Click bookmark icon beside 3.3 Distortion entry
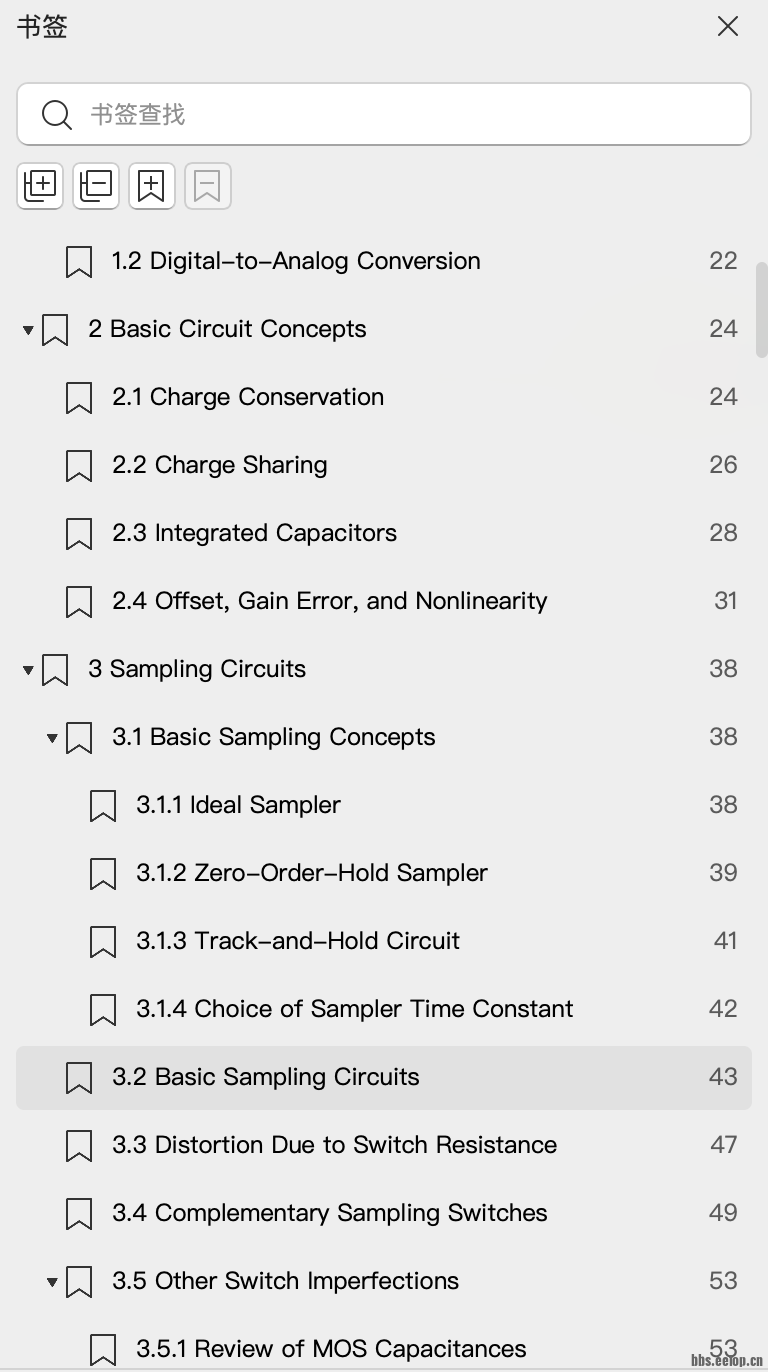Image resolution: width=768 pixels, height=1372 pixels. [x=79, y=1146]
